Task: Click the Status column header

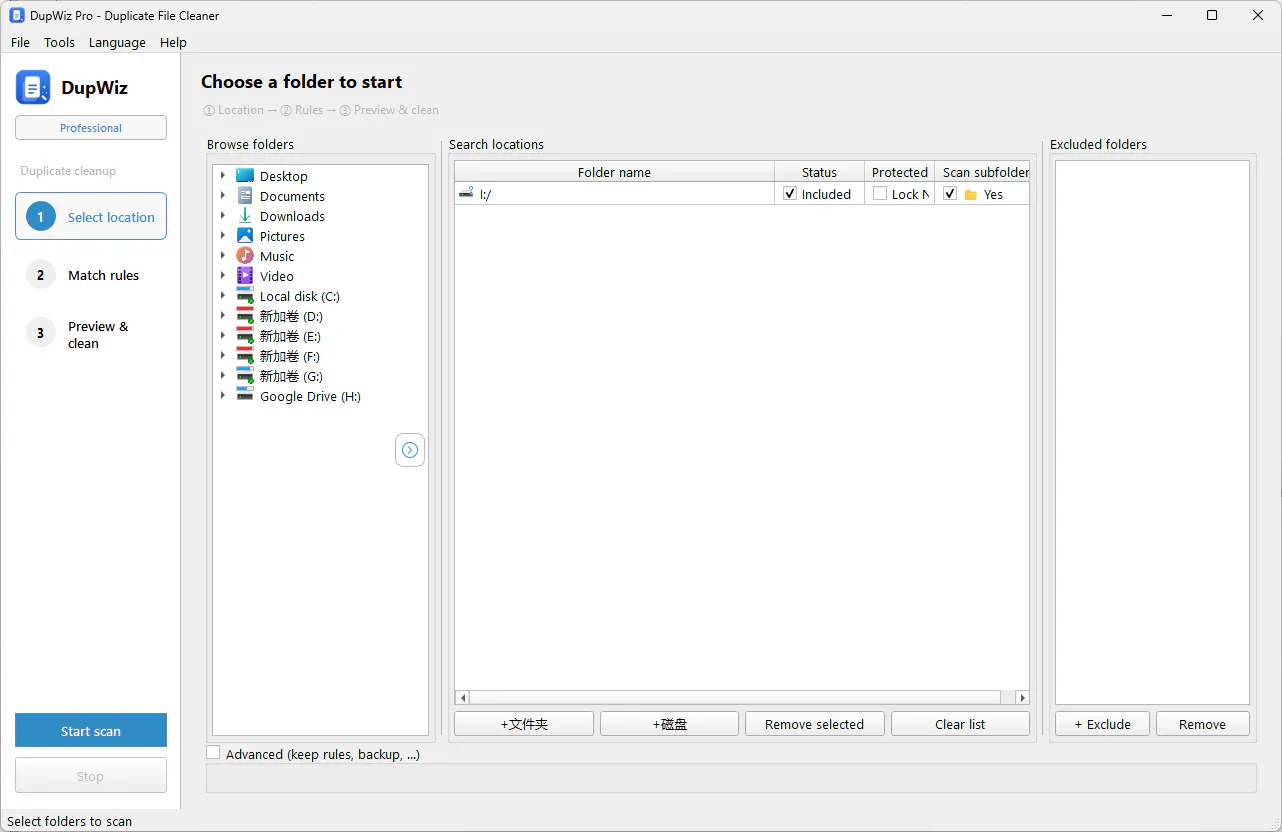Action: 819,172
